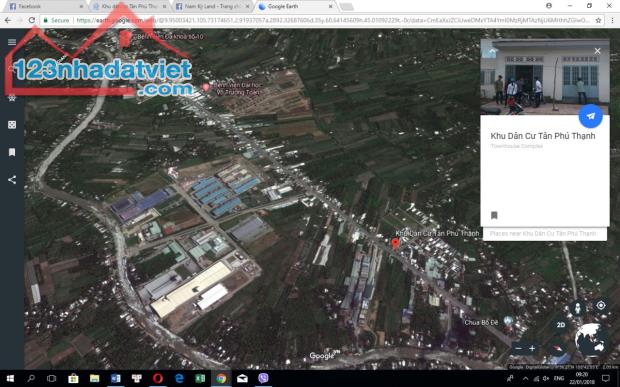Activate Street View pegman icon
This screenshot has width=620, height=387.
[x=578, y=308]
